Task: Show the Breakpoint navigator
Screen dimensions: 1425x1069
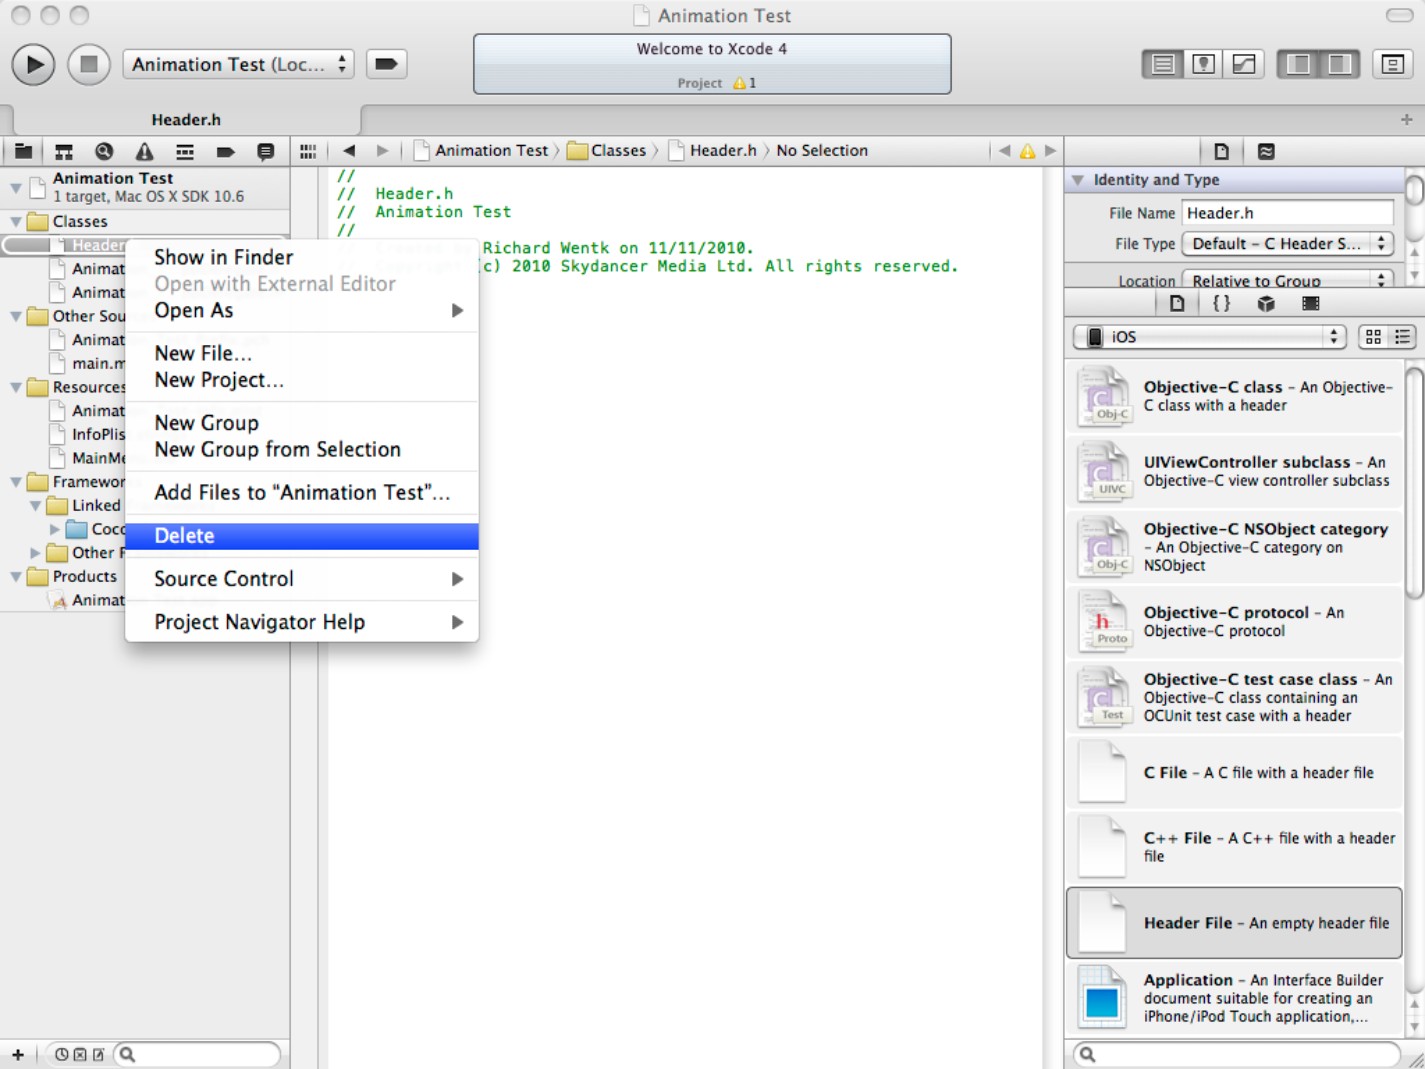Action: point(225,151)
